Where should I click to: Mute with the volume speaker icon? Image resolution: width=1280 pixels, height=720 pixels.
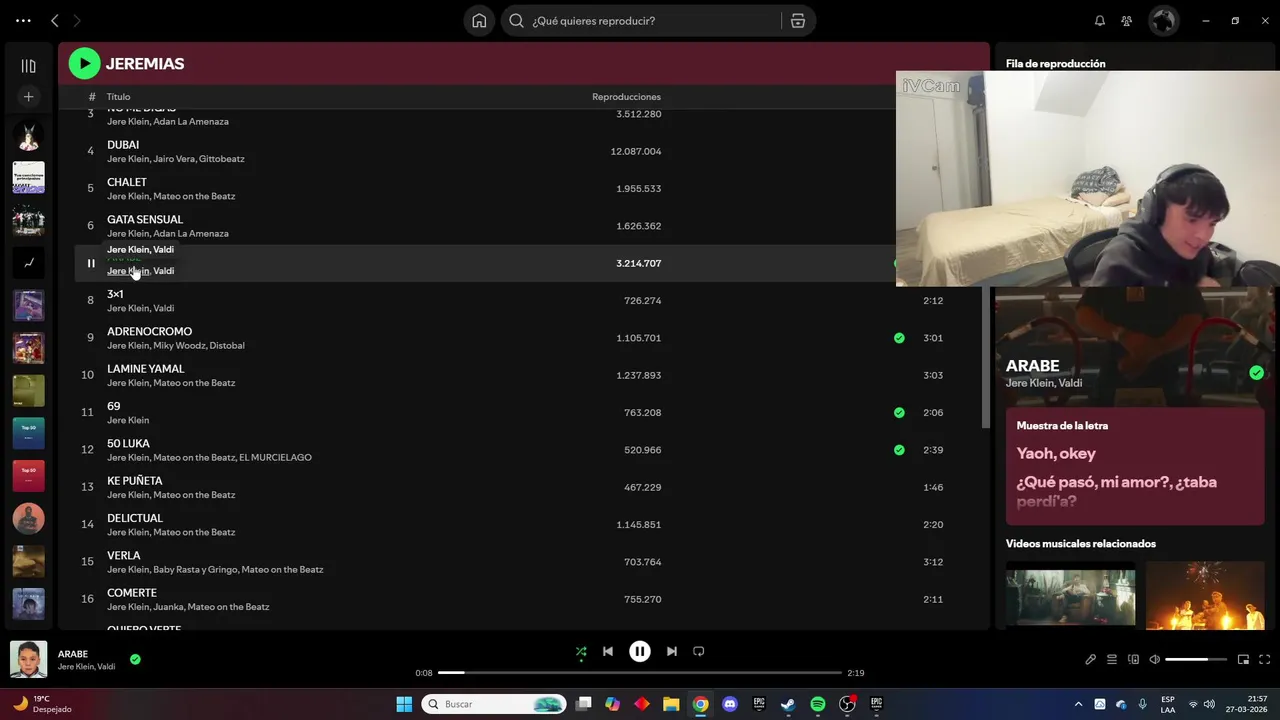pyautogui.click(x=1154, y=659)
